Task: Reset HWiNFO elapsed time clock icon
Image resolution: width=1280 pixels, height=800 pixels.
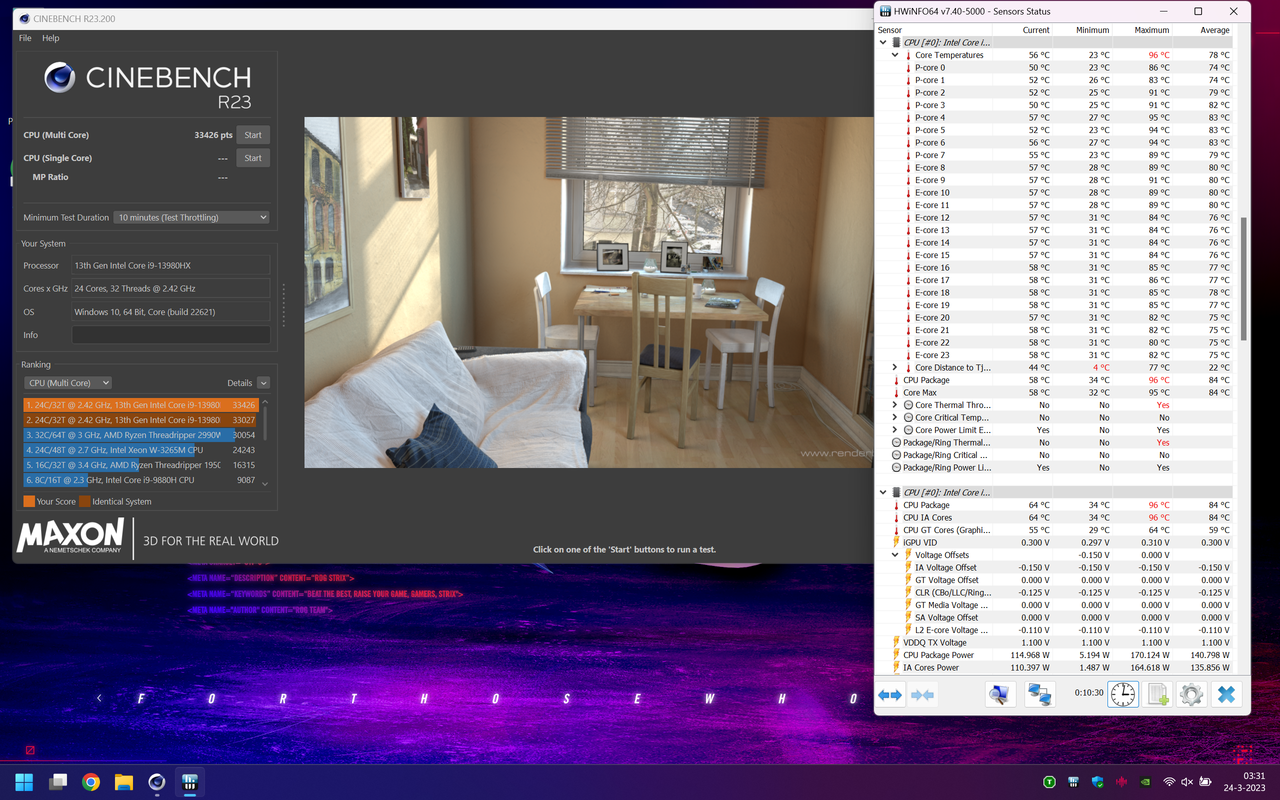Action: coord(1123,694)
